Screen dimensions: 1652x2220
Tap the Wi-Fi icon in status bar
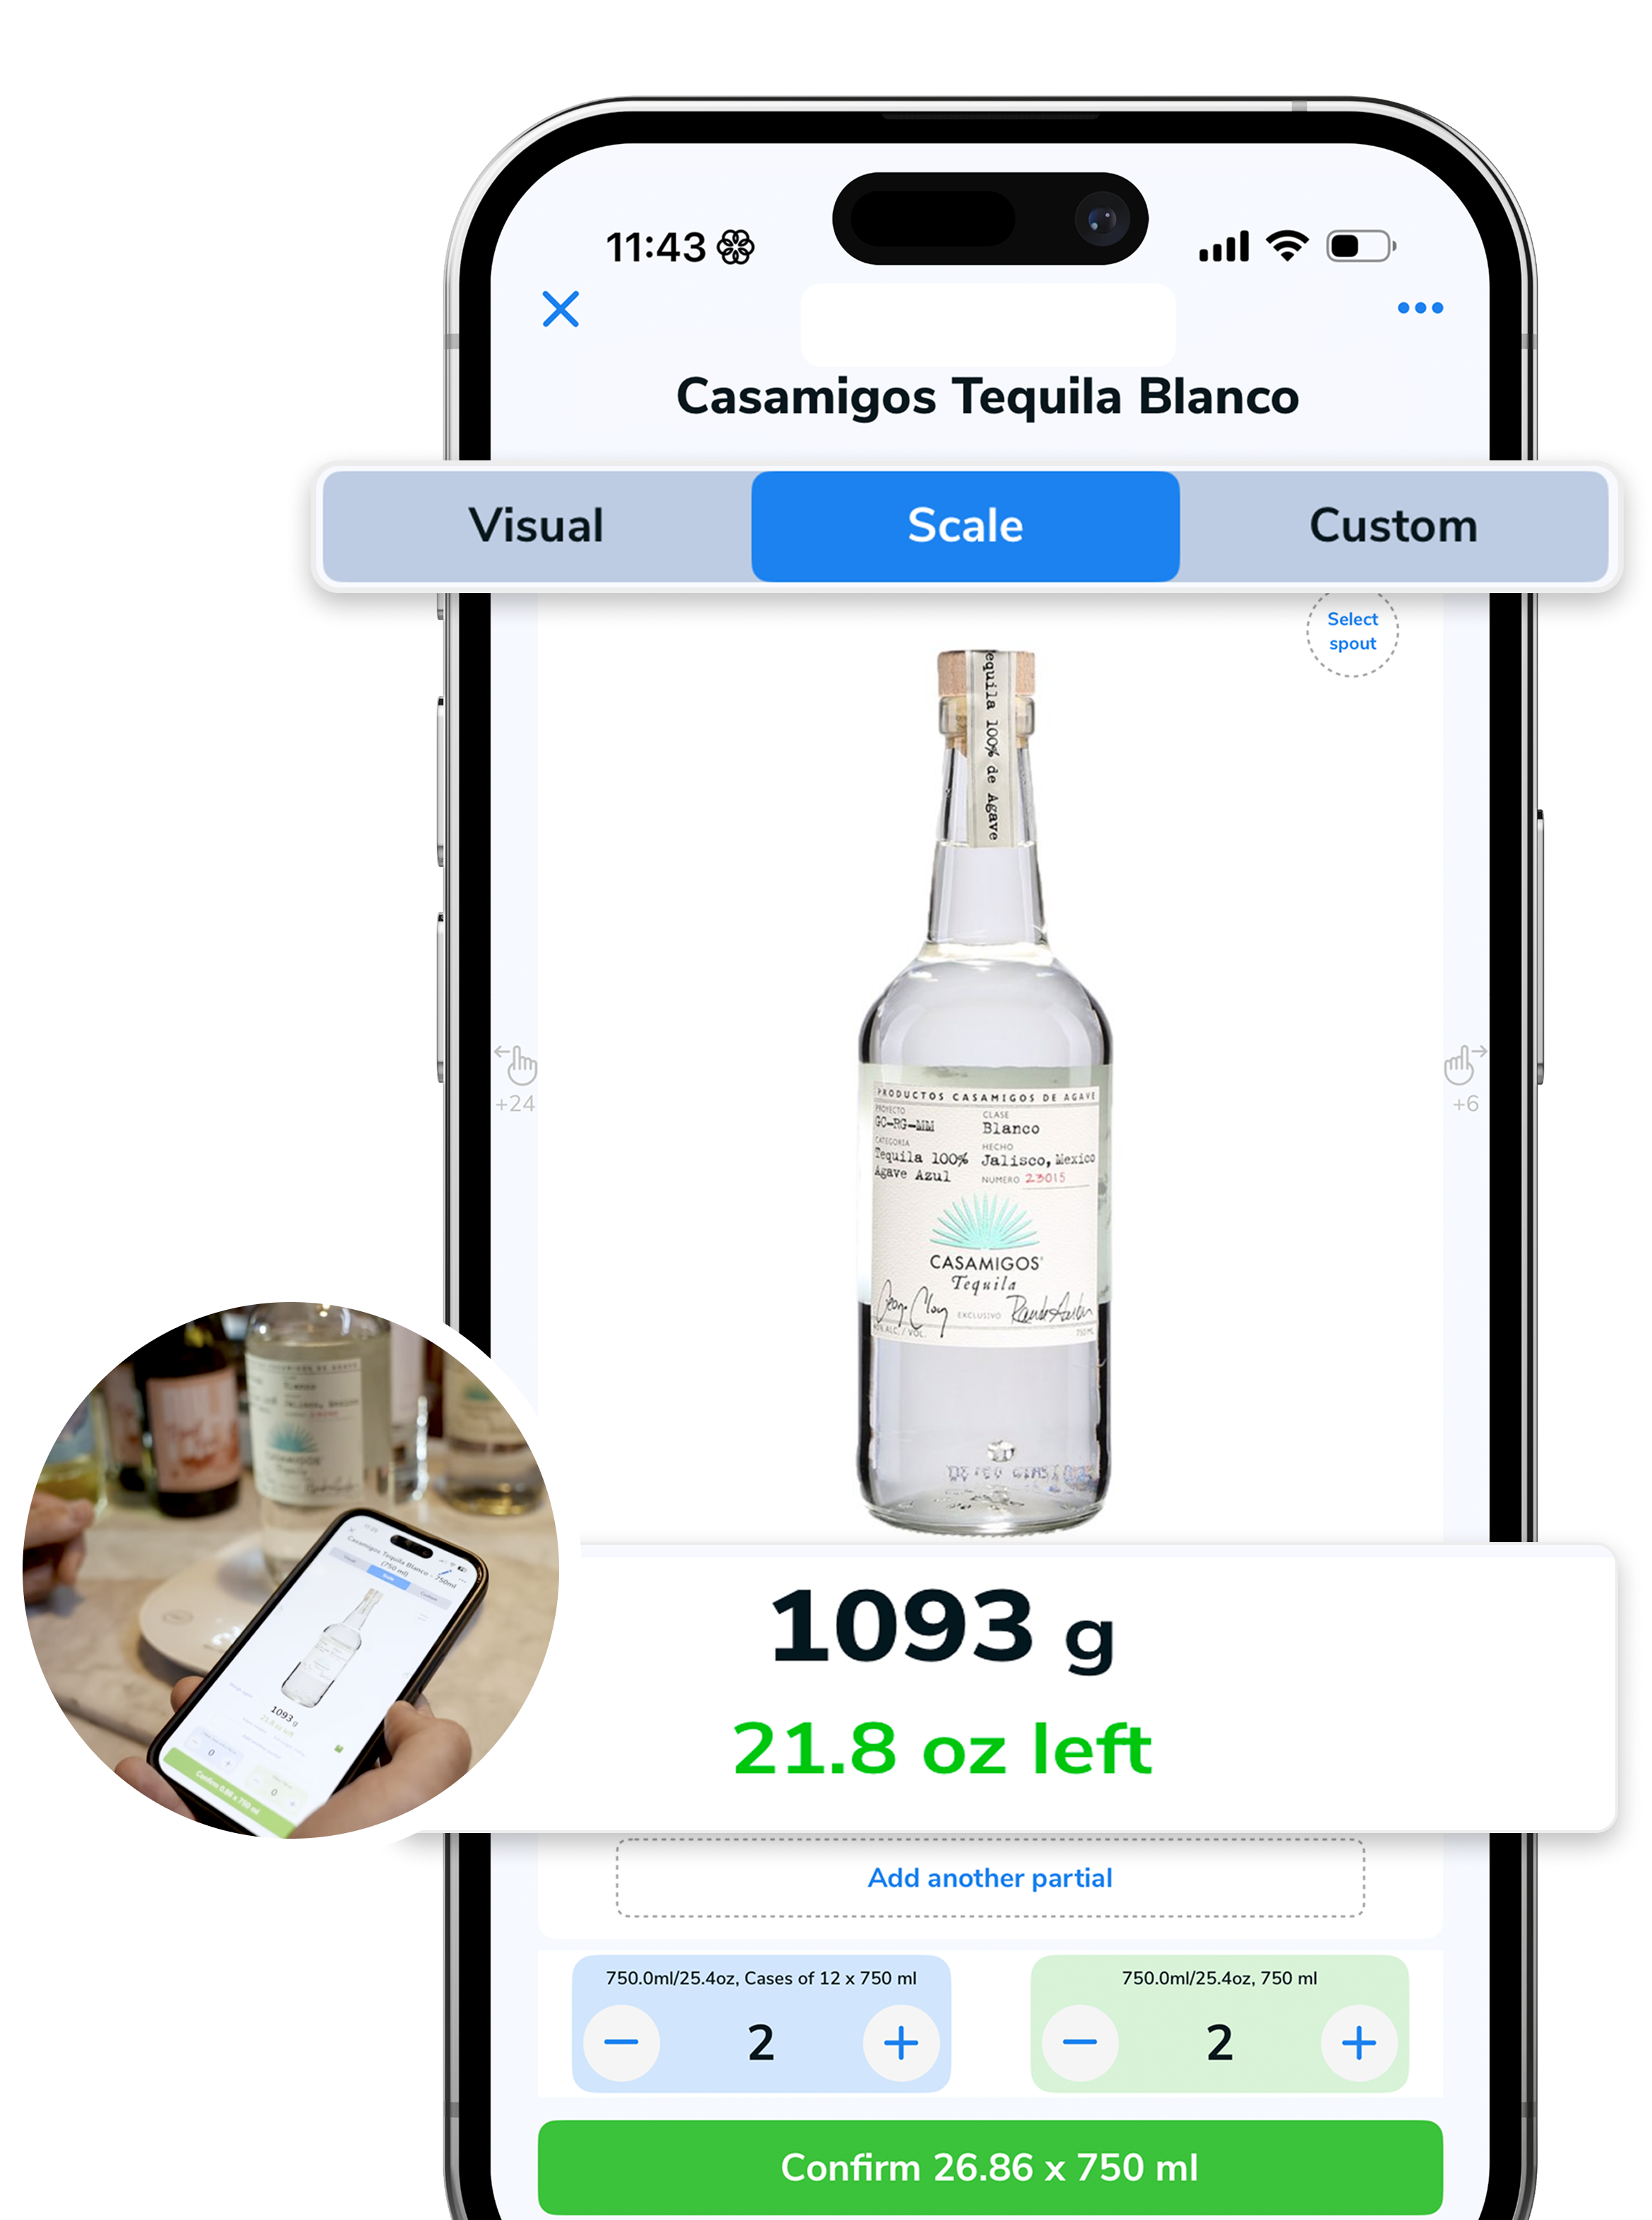coord(1287,246)
